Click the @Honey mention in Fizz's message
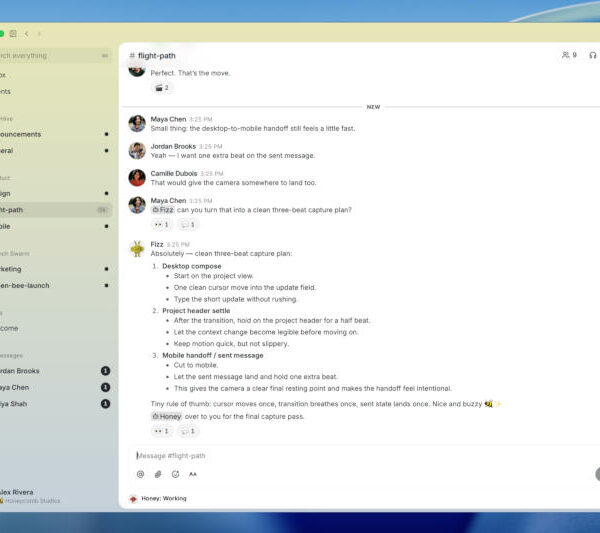This screenshot has height=533, width=600. [166, 417]
